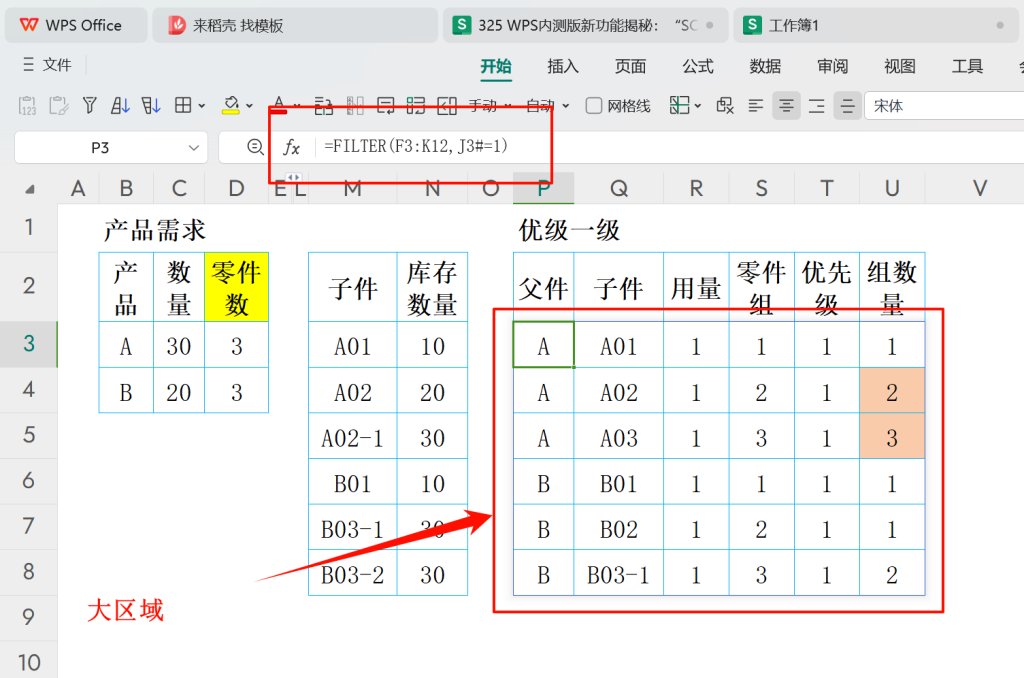This screenshot has width=1024, height=678.
Task: Click the A02-1 cell in 子件 column
Action: point(353,438)
